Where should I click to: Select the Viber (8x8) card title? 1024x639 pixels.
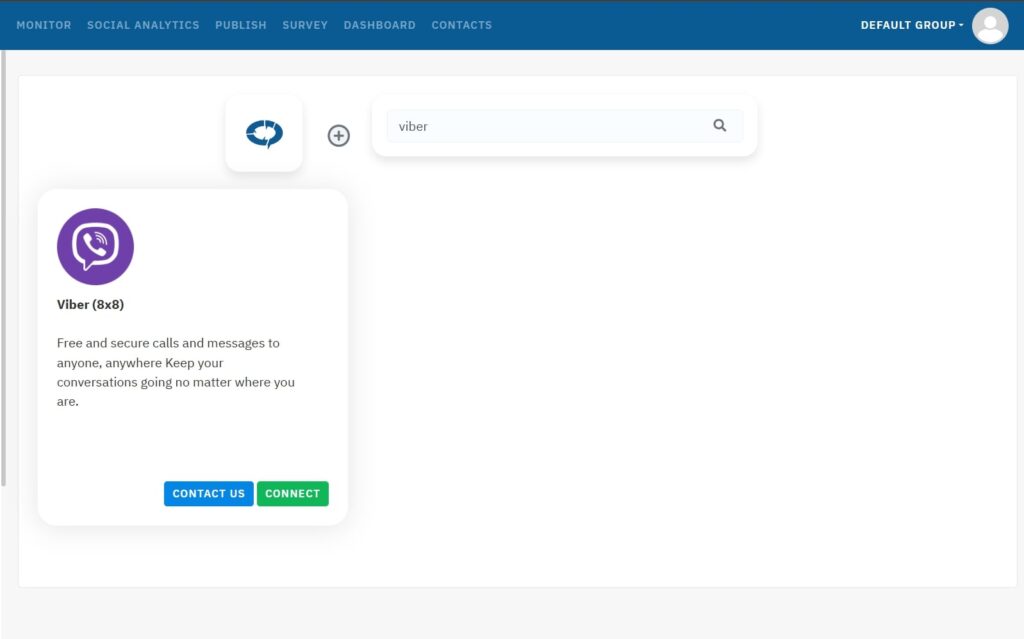click(x=90, y=305)
